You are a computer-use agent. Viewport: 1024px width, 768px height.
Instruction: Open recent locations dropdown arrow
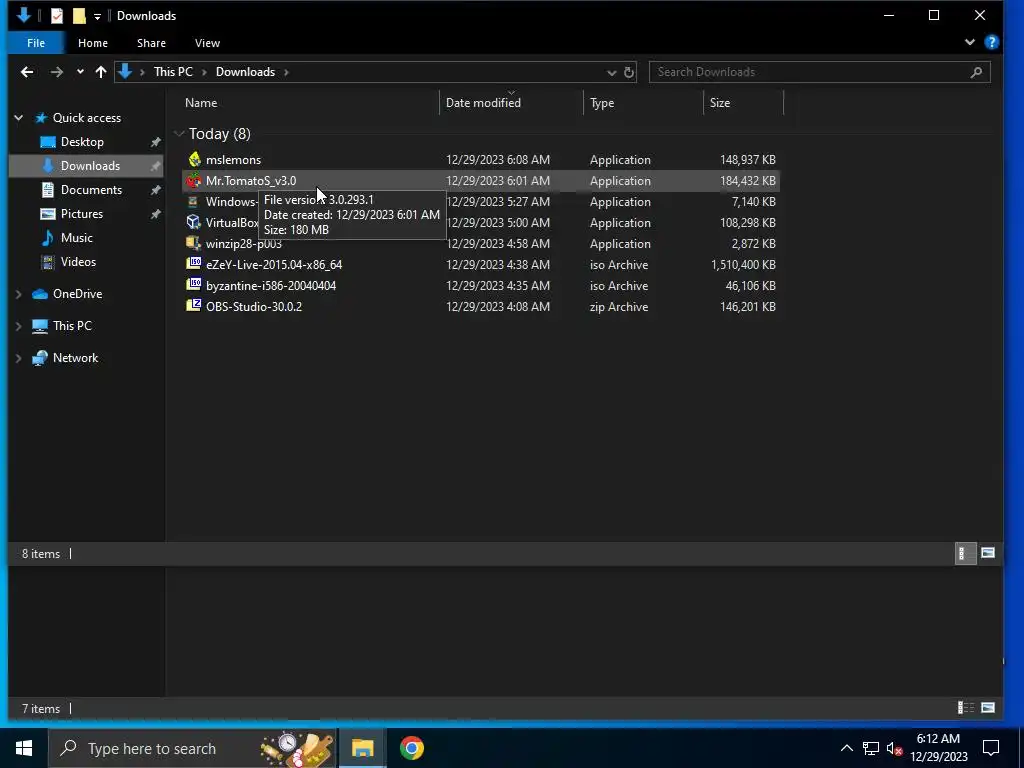point(80,72)
